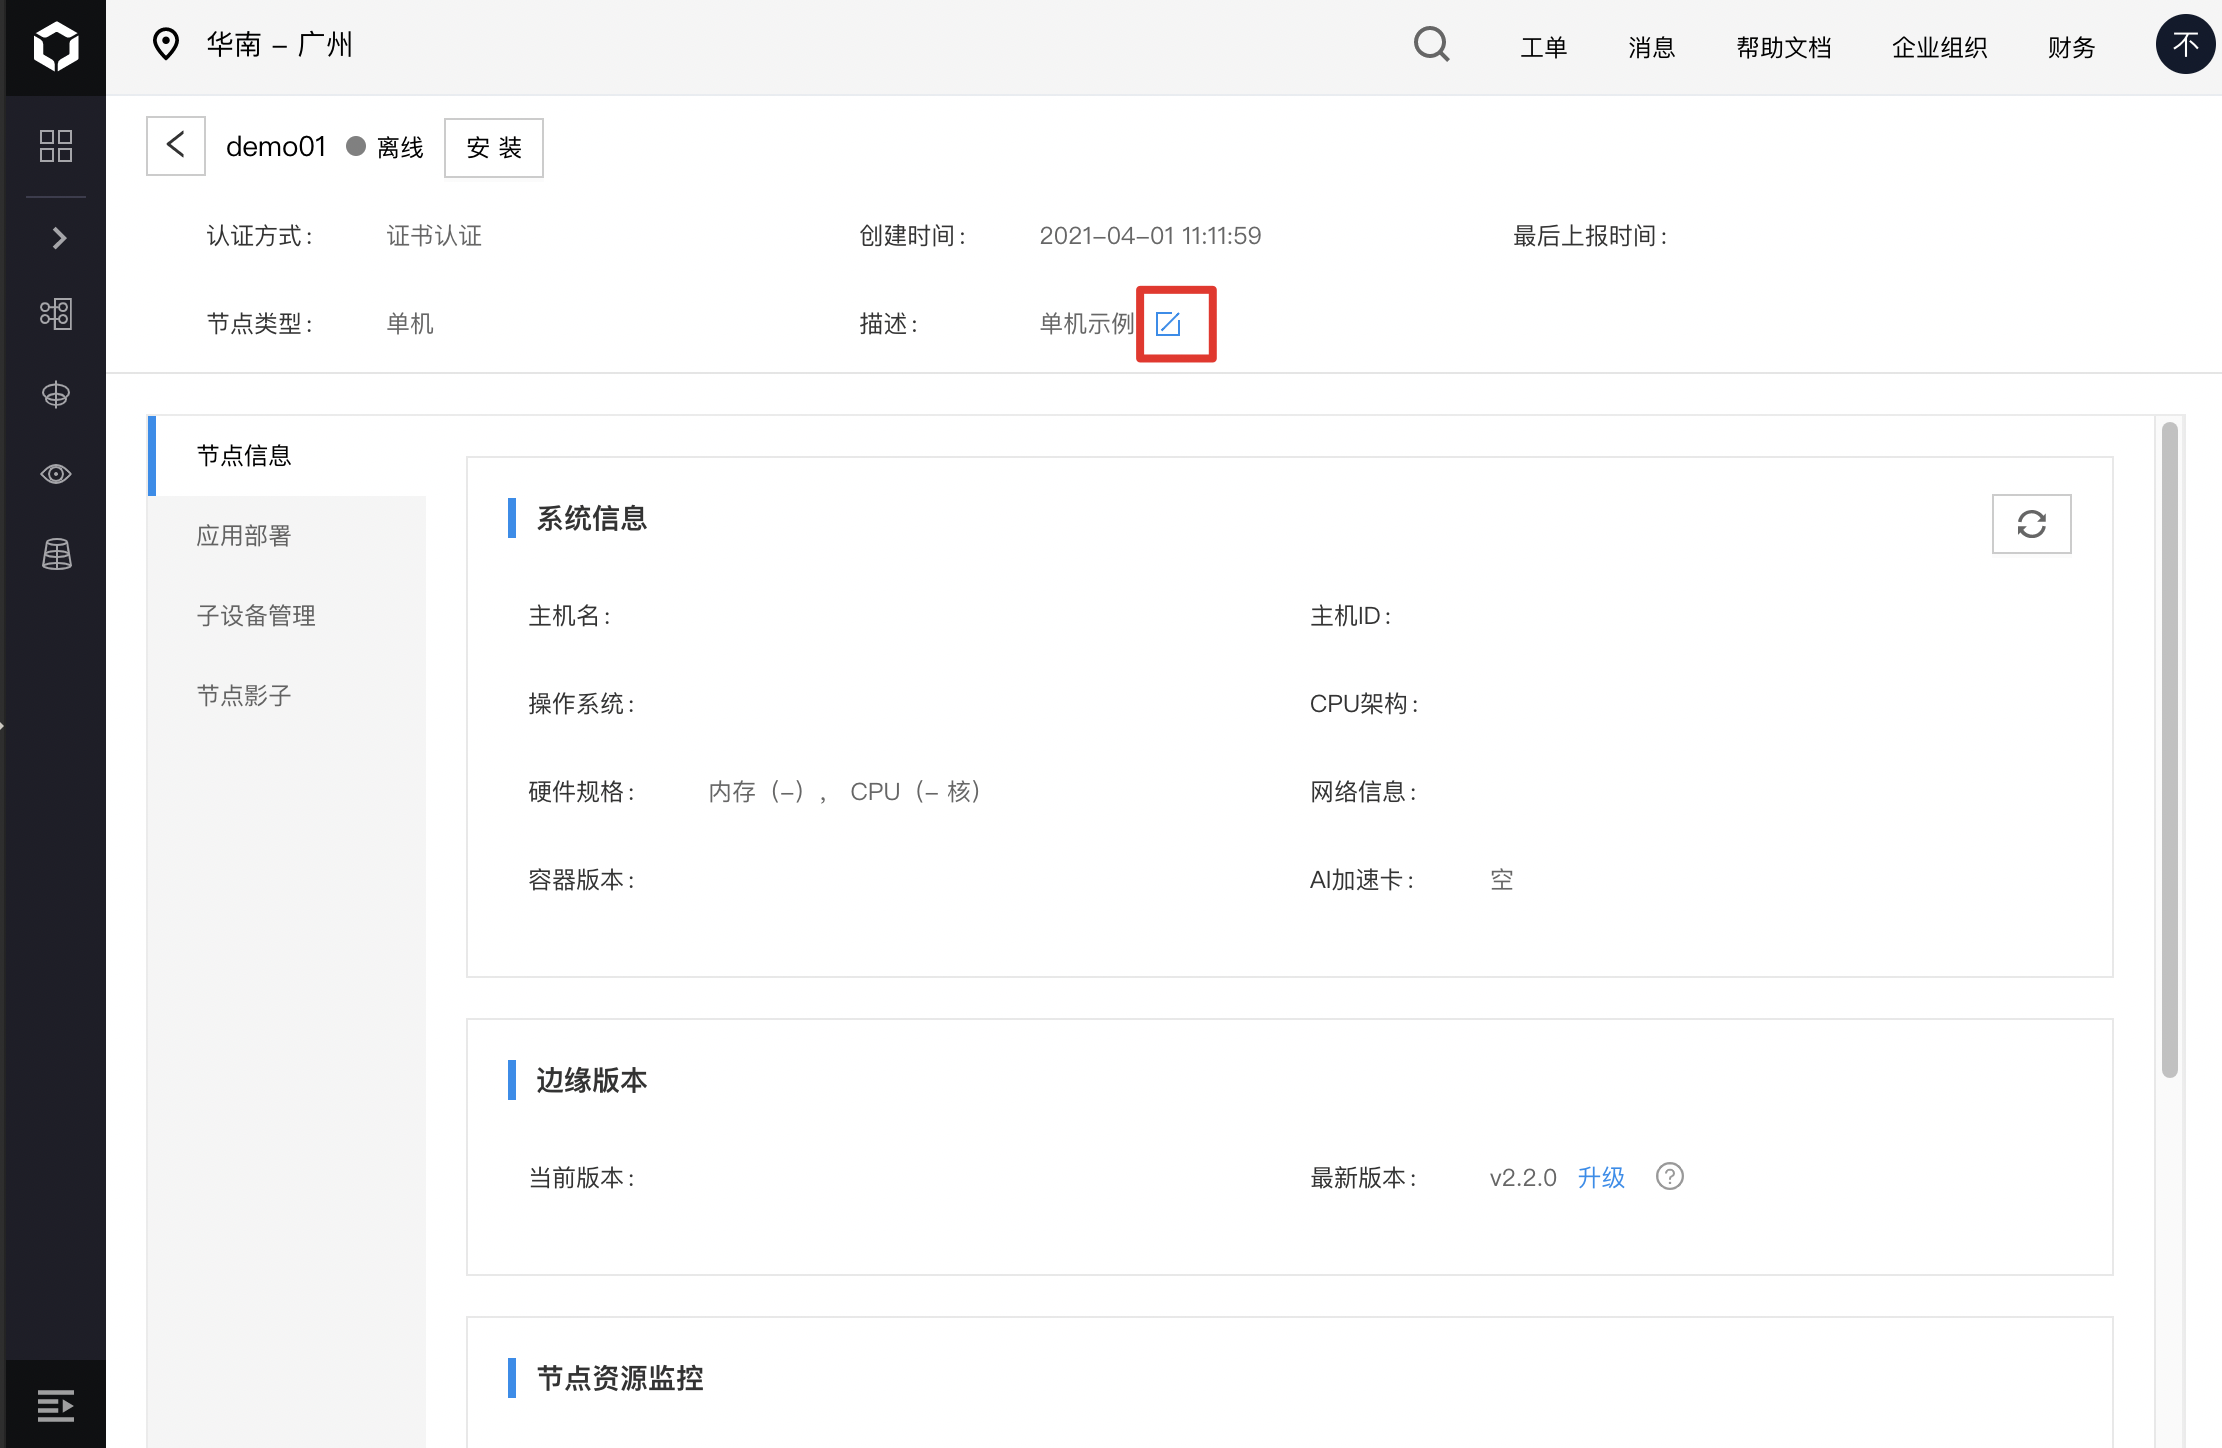Click the node name demo01
The width and height of the screenshot is (2222, 1448).
point(276,147)
